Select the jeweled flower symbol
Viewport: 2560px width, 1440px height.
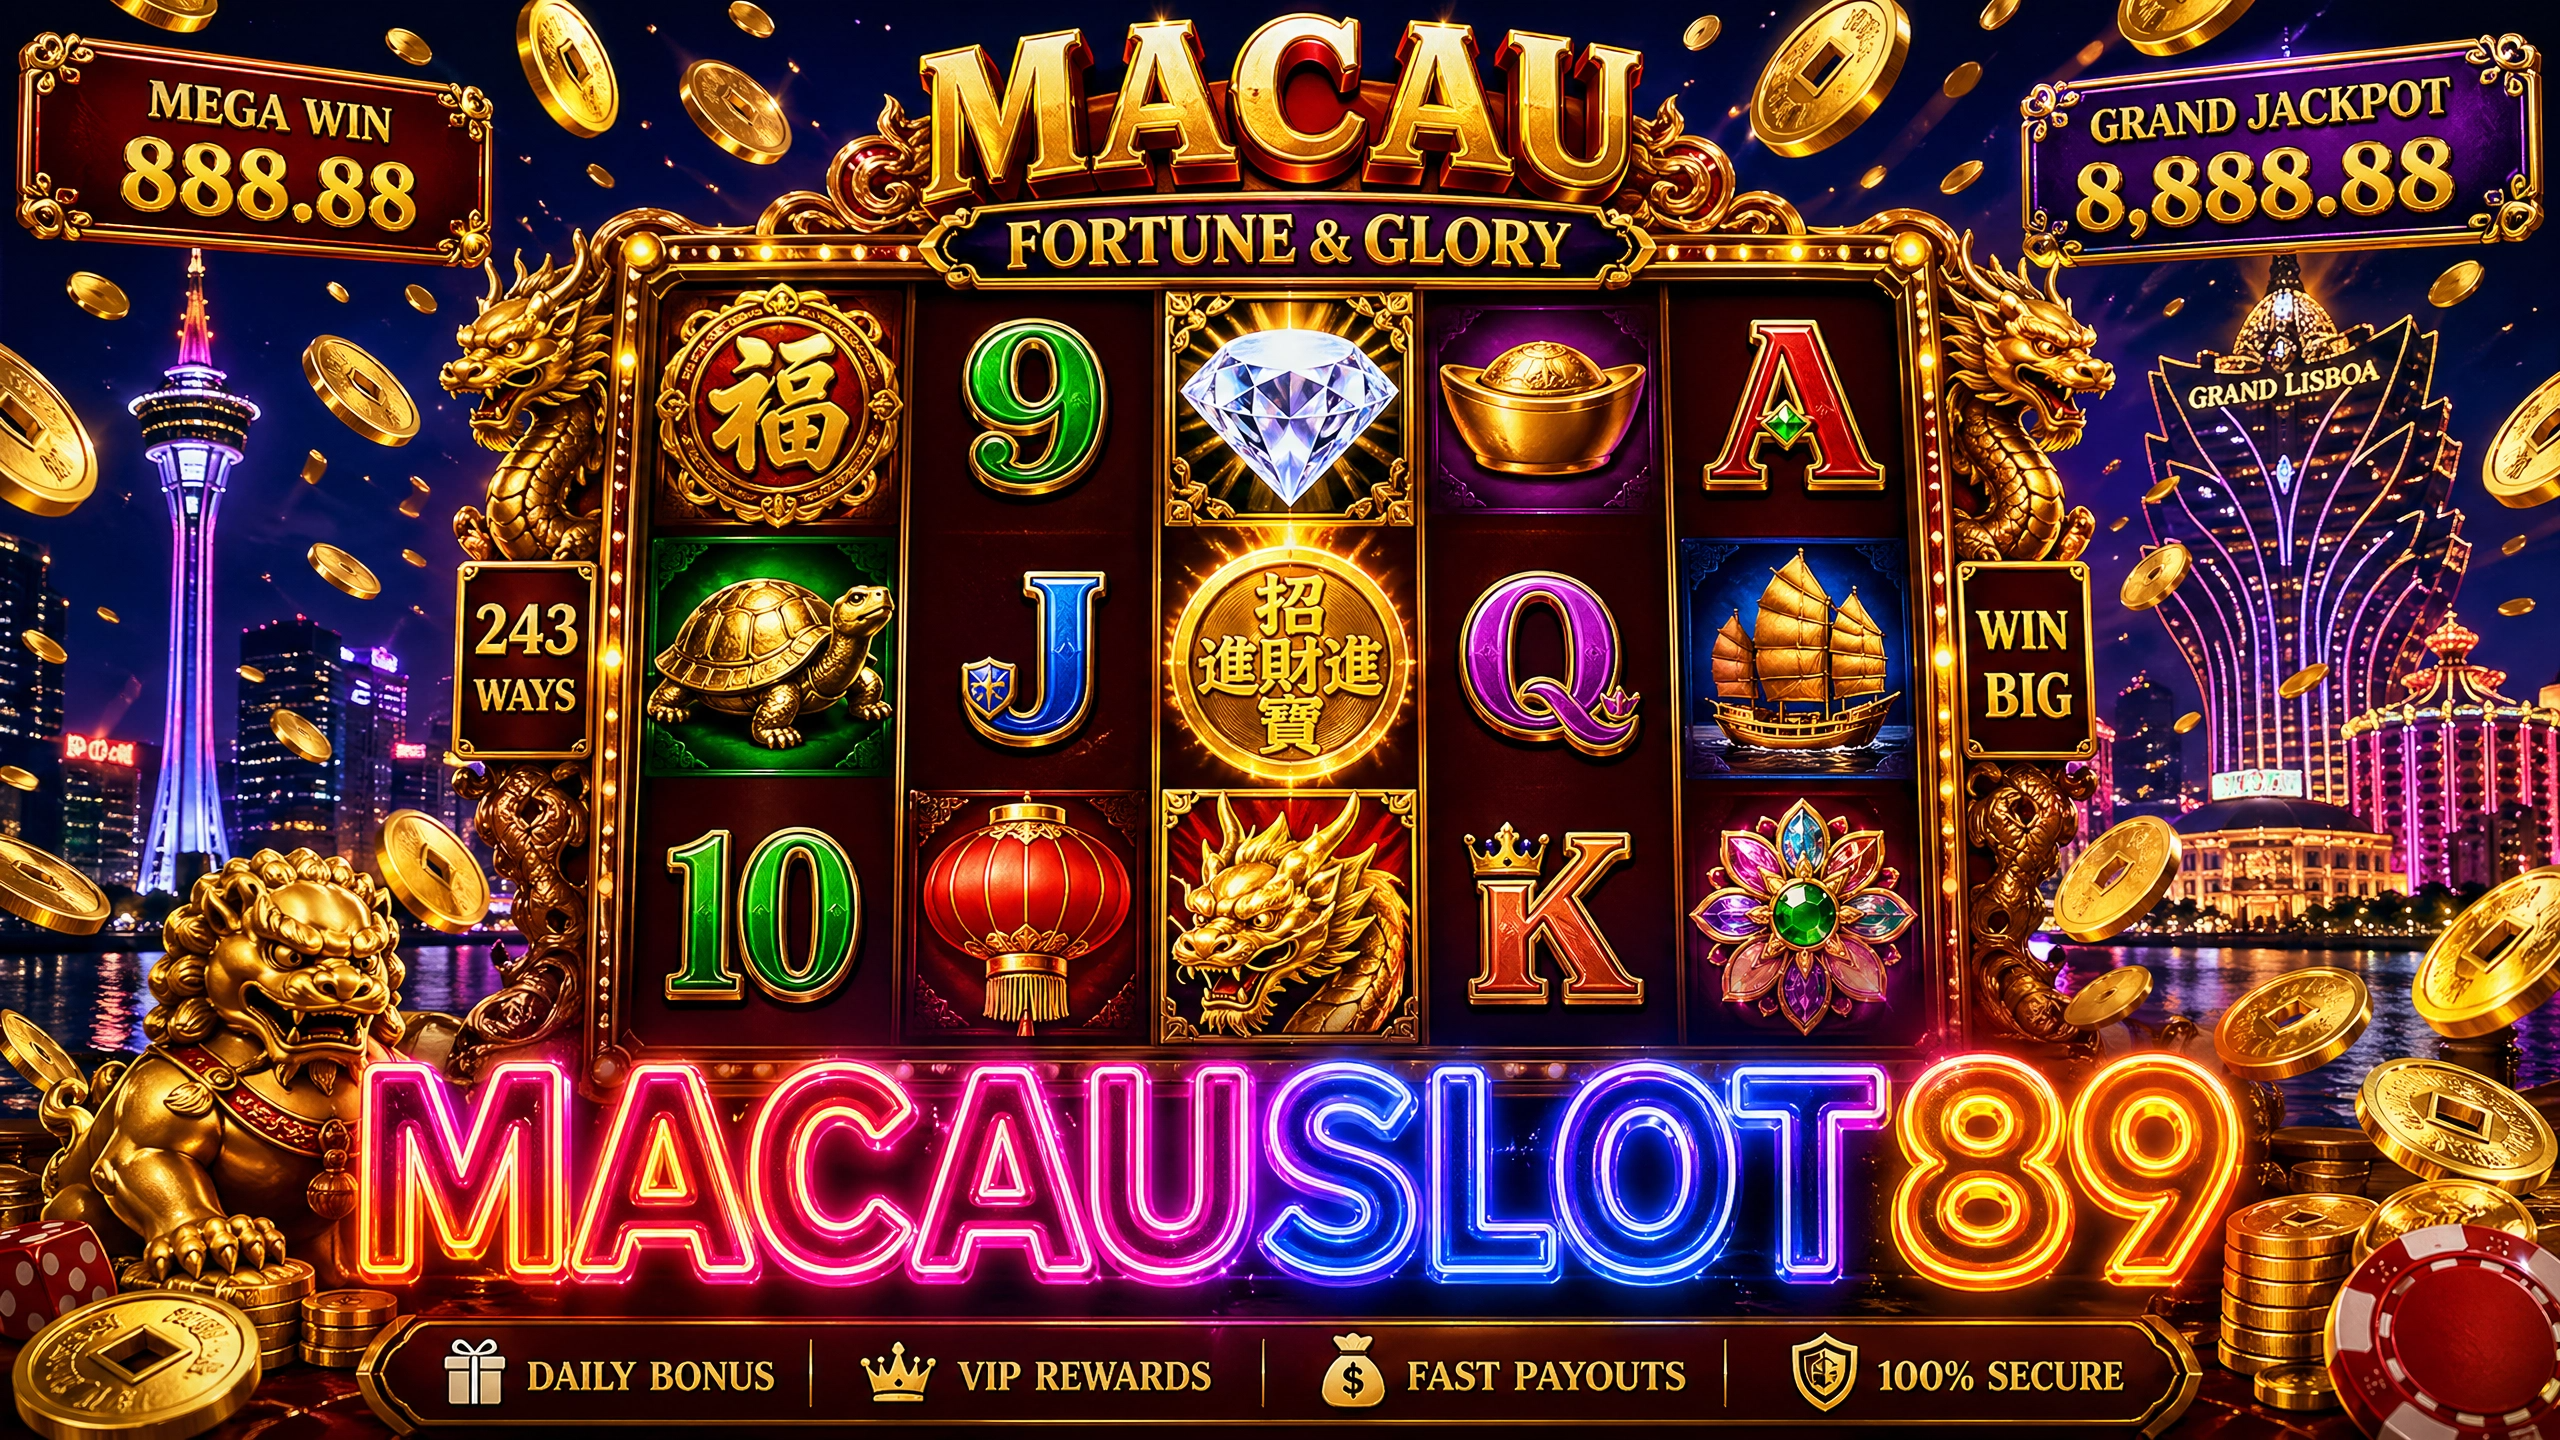pyautogui.click(x=1801, y=915)
